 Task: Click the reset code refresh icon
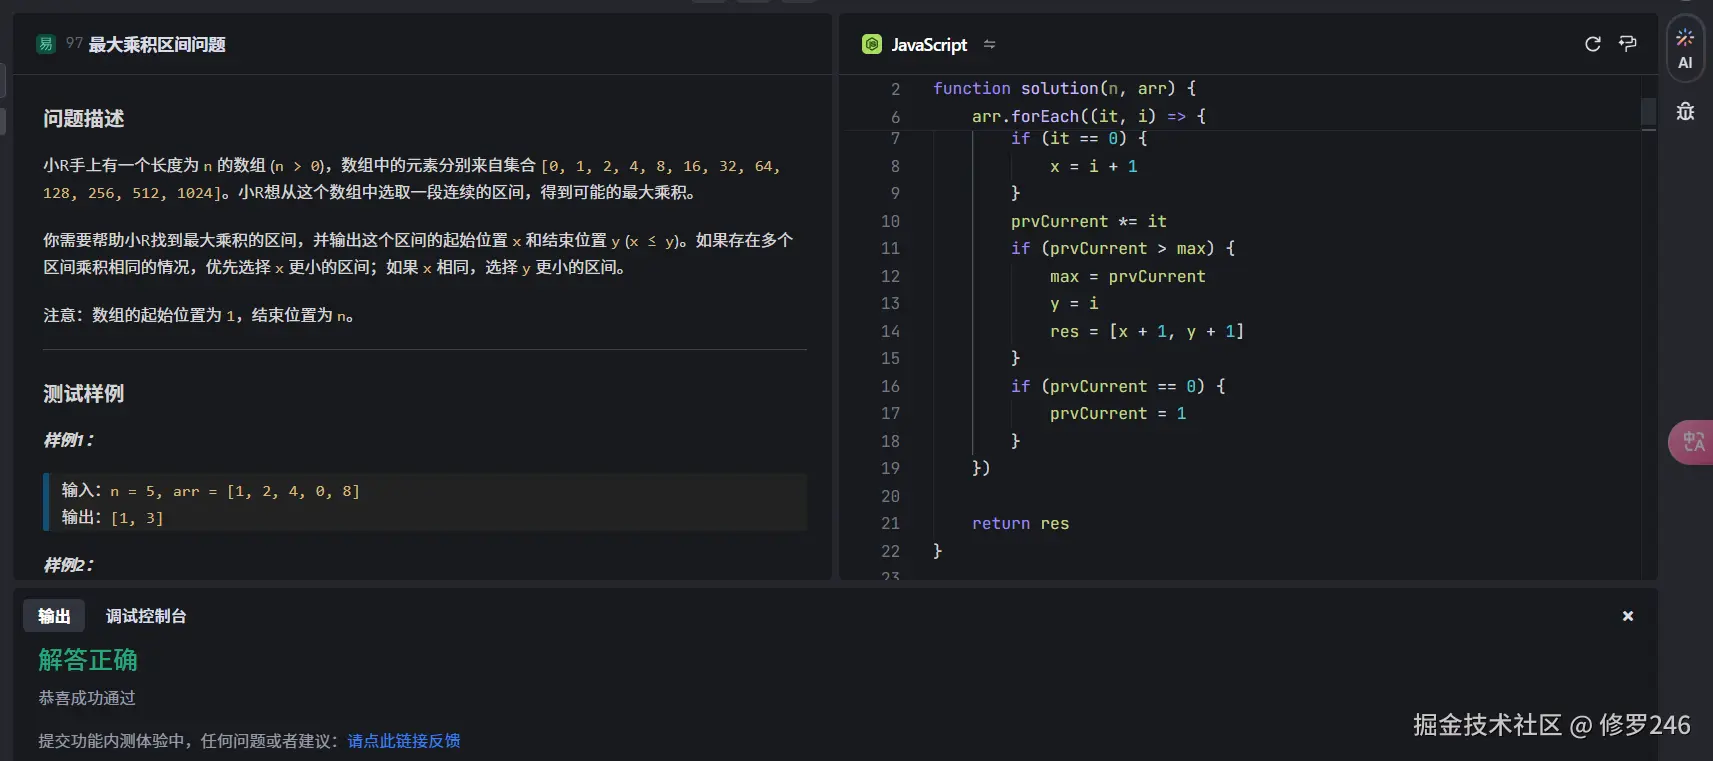click(1593, 44)
